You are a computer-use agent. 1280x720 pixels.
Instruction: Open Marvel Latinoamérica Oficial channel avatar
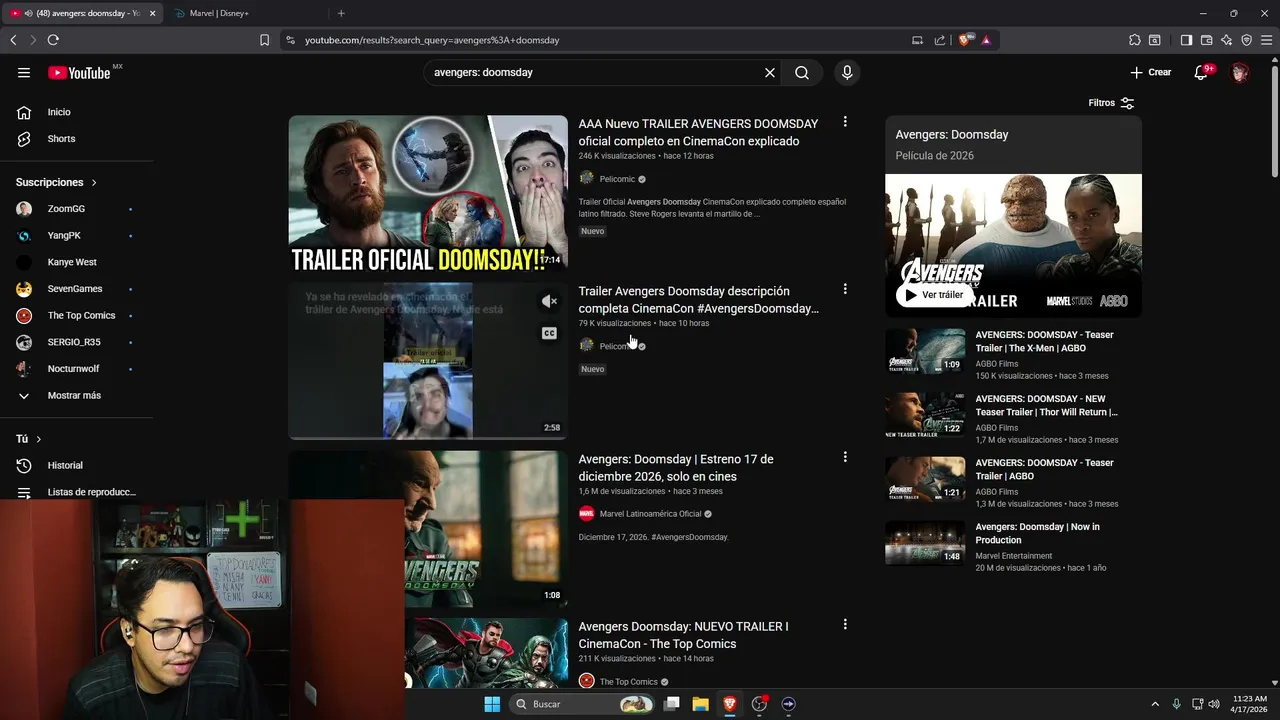[586, 514]
